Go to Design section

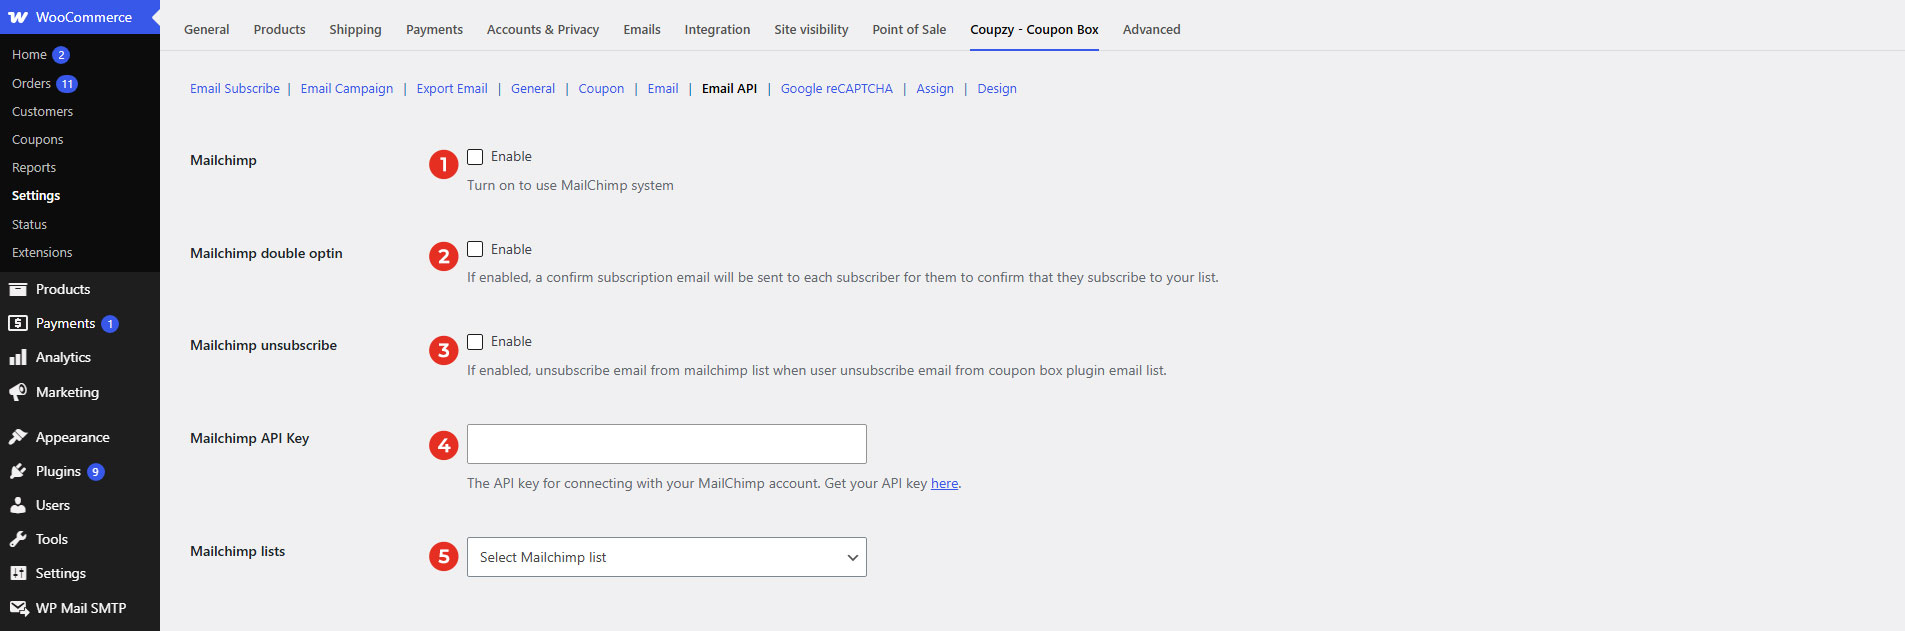point(997,88)
